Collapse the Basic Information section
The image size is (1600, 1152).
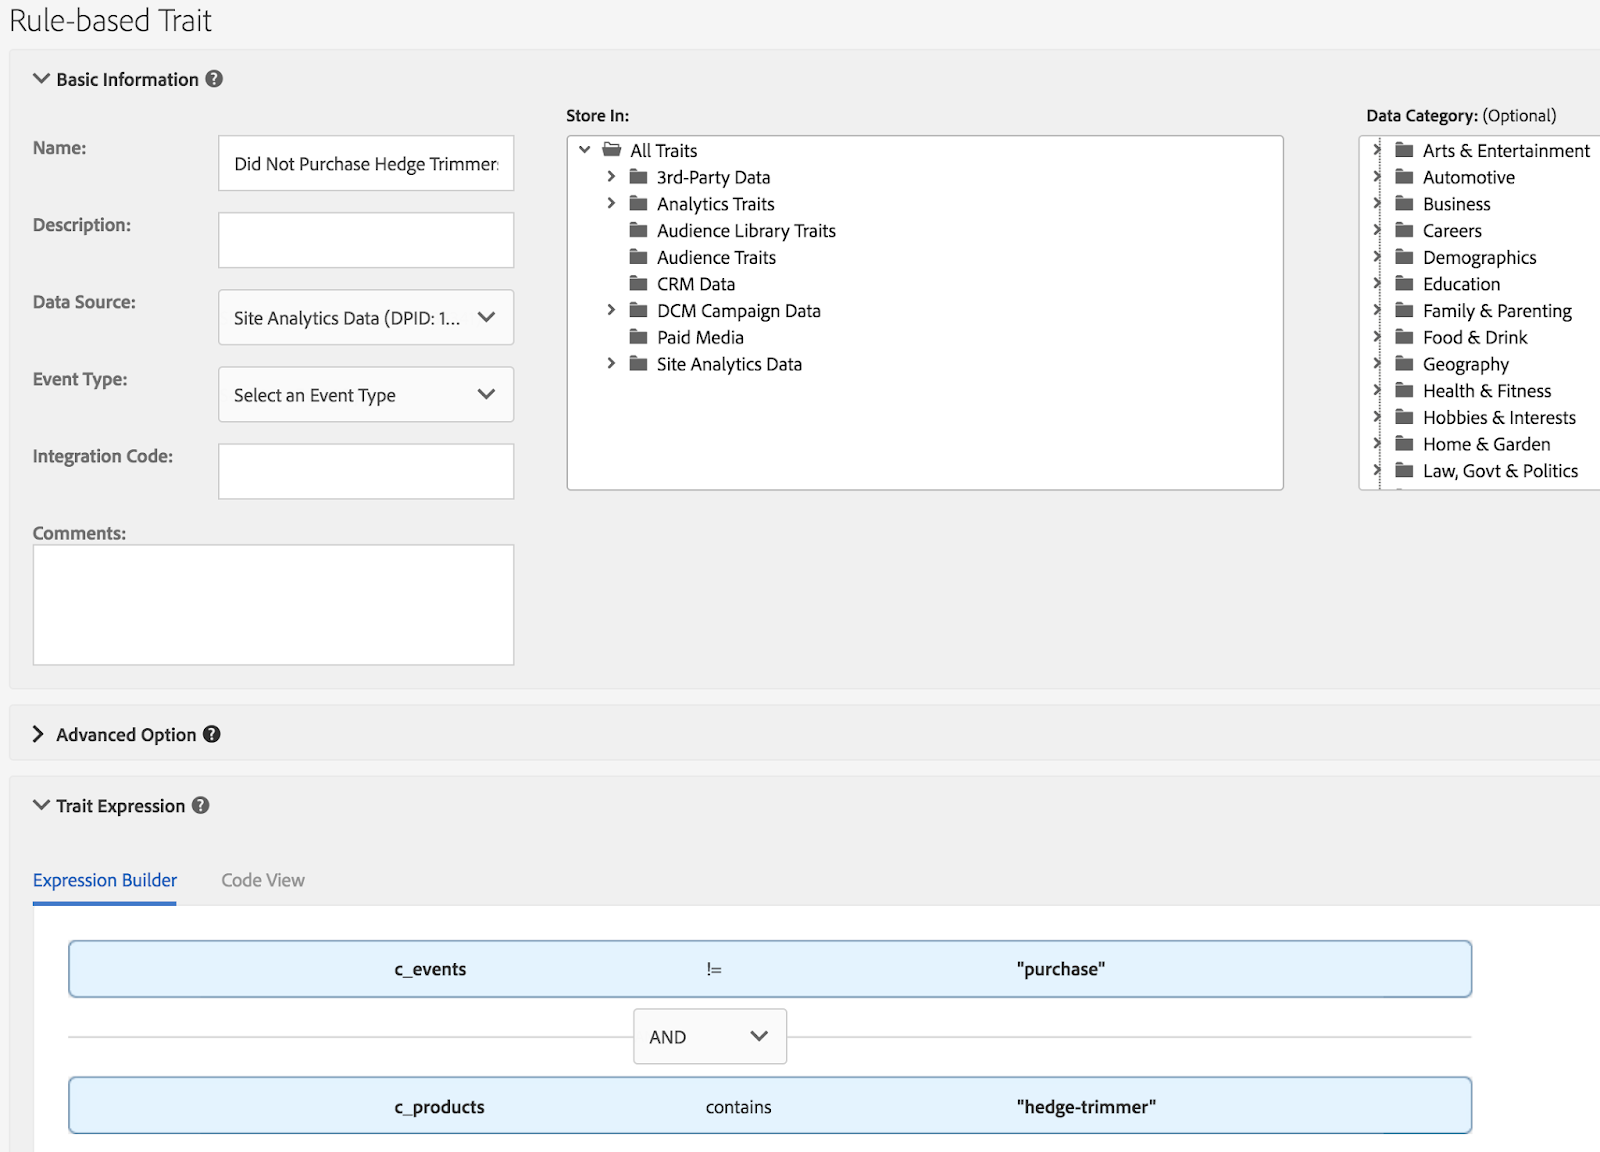coord(41,79)
